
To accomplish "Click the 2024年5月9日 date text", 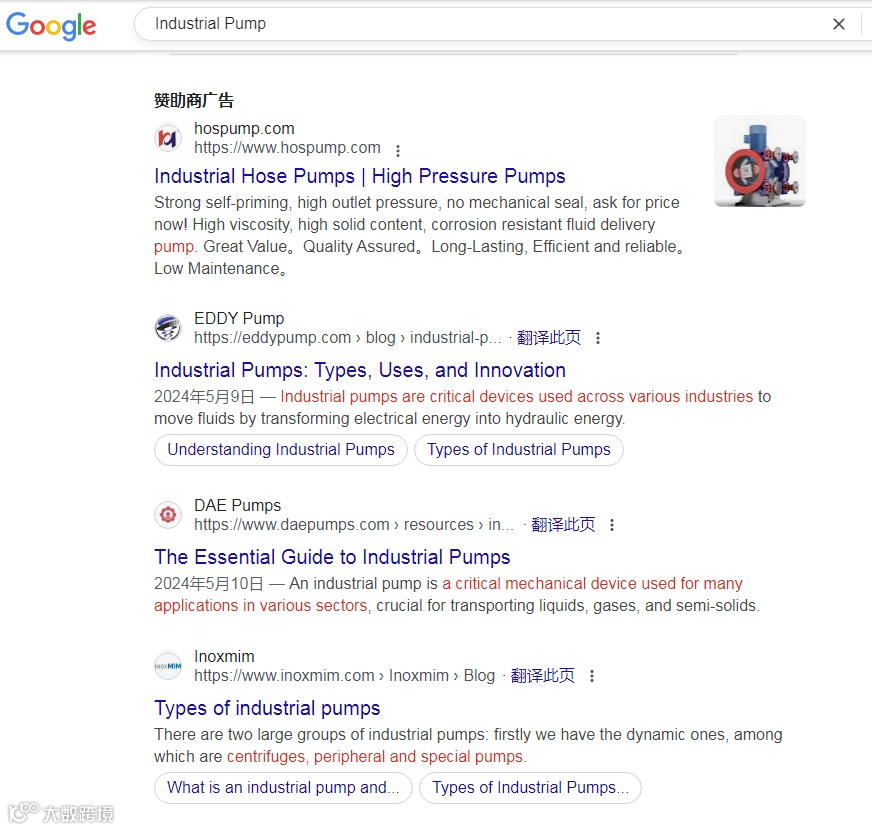I will coord(204,397).
